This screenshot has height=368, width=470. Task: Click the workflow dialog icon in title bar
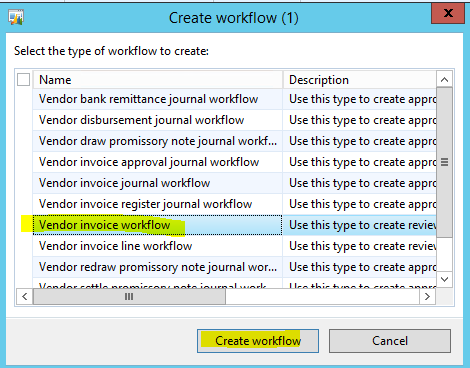(16, 18)
